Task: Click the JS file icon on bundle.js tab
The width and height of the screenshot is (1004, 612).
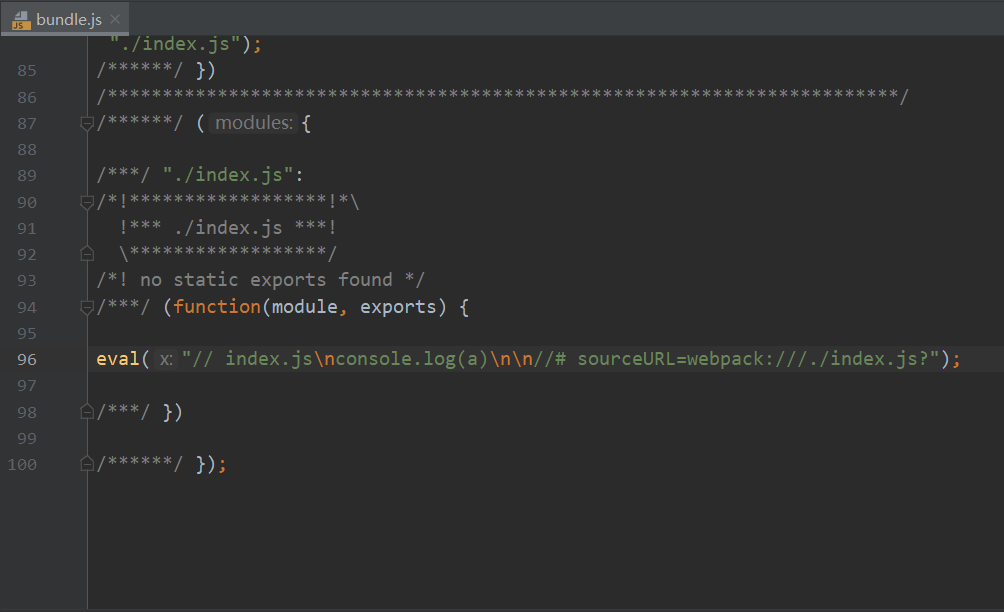Action: 21,20
